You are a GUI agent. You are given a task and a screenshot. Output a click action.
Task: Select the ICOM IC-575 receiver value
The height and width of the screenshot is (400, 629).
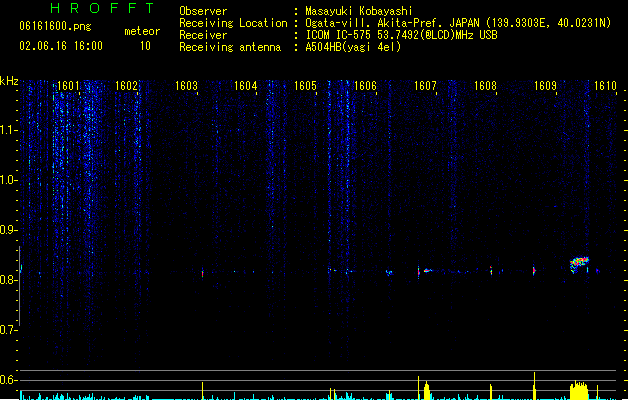point(401,35)
